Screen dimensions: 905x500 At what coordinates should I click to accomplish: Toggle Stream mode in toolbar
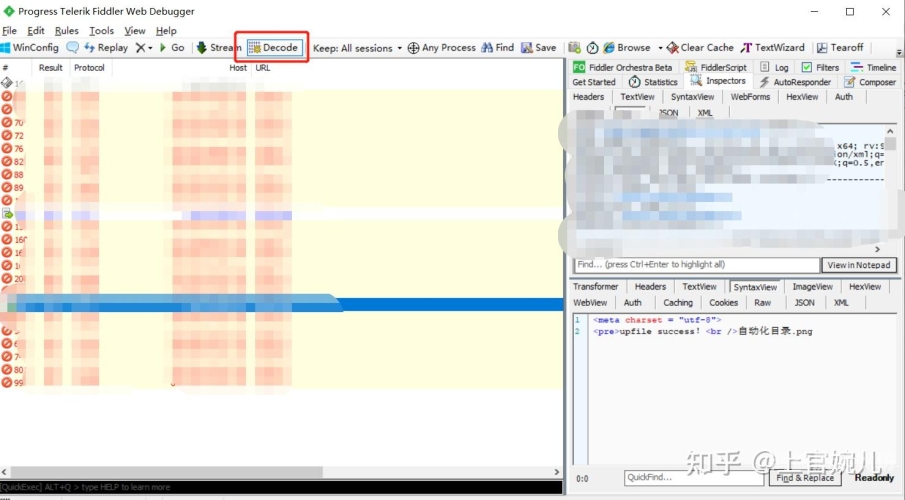[x=218, y=47]
